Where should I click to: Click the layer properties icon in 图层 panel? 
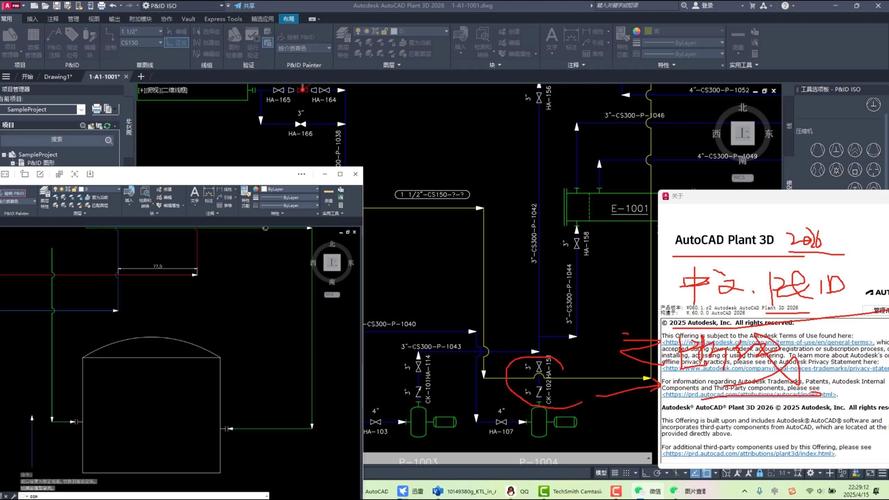pyautogui.click(x=344, y=34)
